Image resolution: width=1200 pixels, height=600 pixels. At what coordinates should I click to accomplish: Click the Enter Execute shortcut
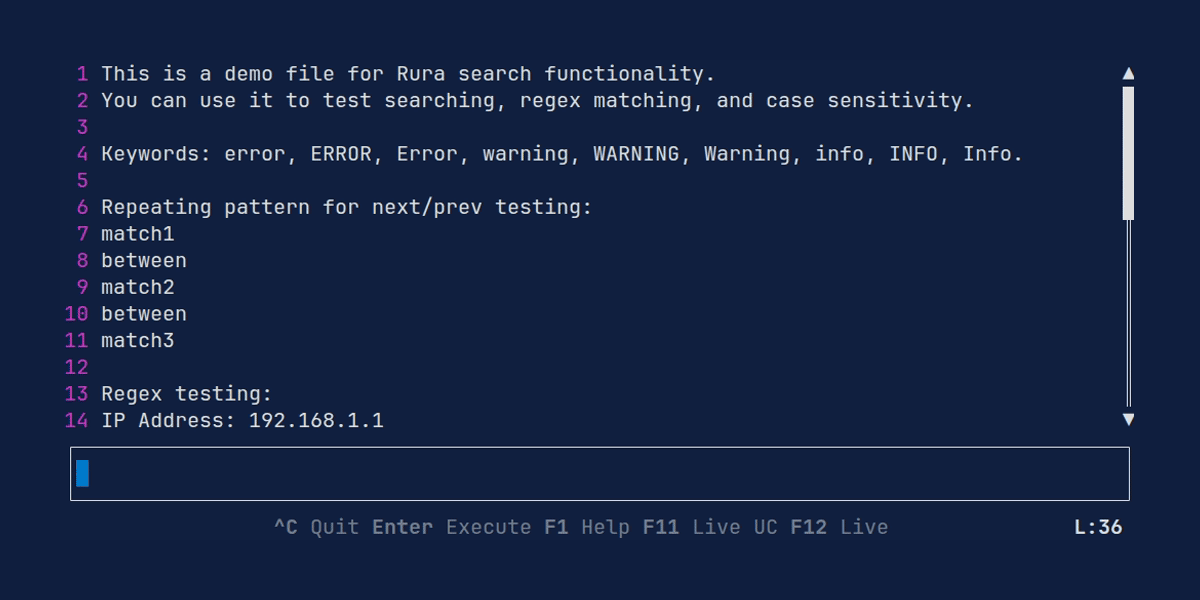coord(452,527)
